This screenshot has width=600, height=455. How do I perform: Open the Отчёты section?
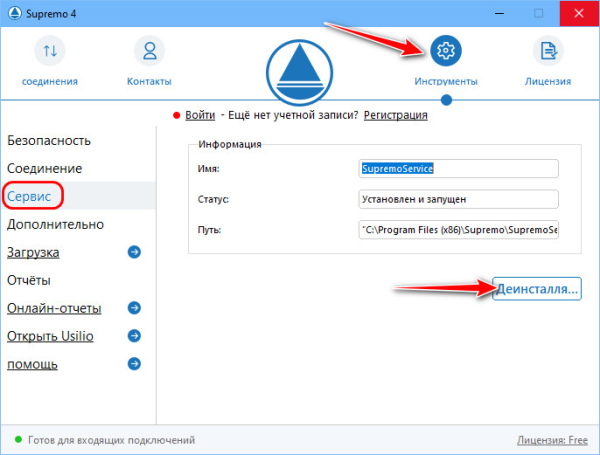point(29,280)
